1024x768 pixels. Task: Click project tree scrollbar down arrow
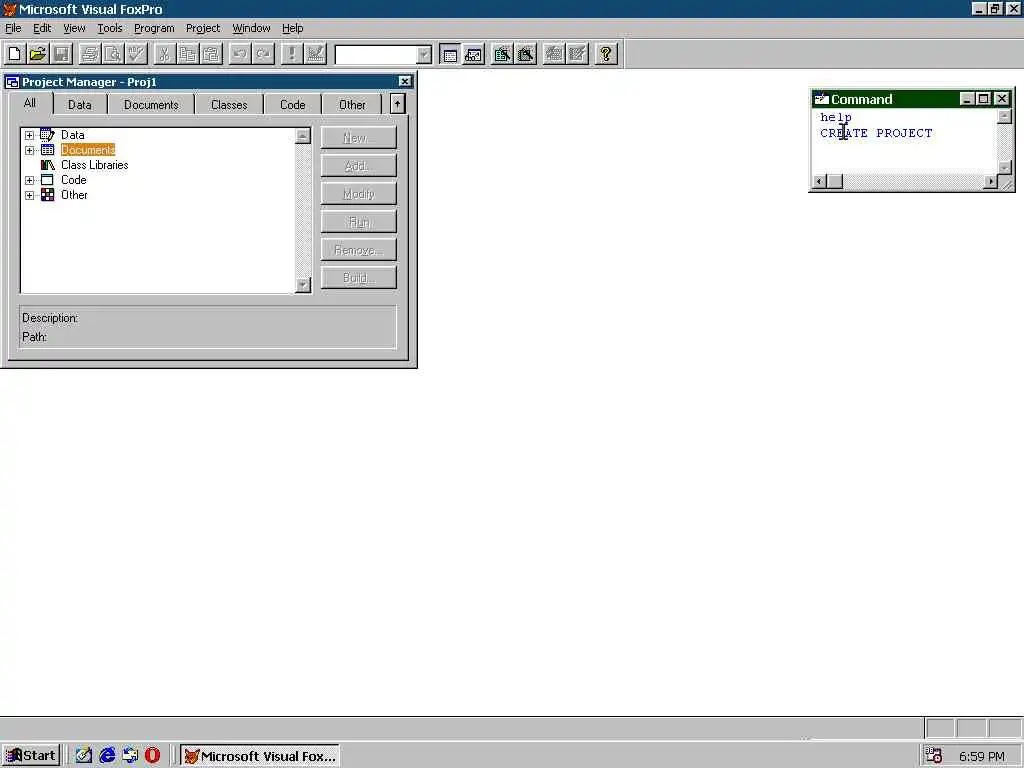302,285
